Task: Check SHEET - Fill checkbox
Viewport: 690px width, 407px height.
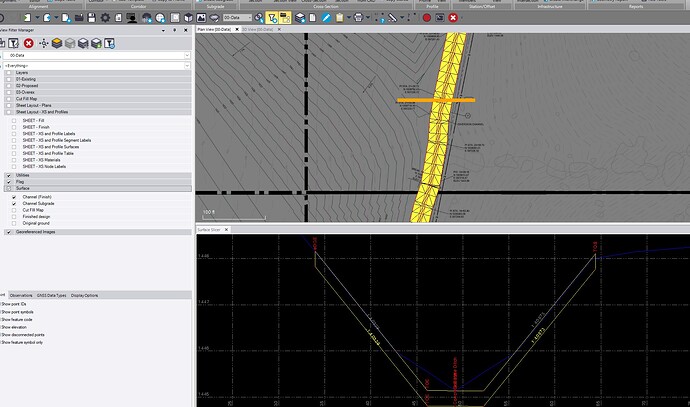Action: [x=14, y=121]
